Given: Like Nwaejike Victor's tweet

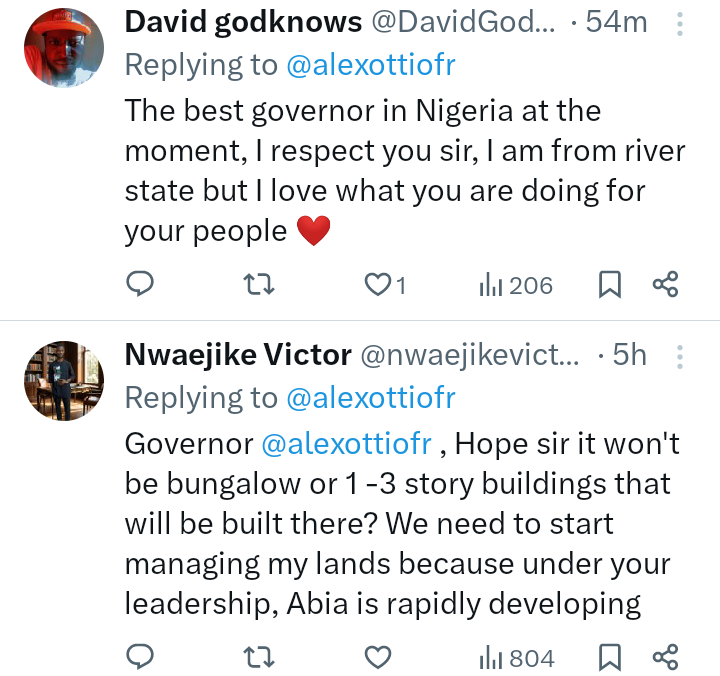Looking at the screenshot, I should coord(378,657).
